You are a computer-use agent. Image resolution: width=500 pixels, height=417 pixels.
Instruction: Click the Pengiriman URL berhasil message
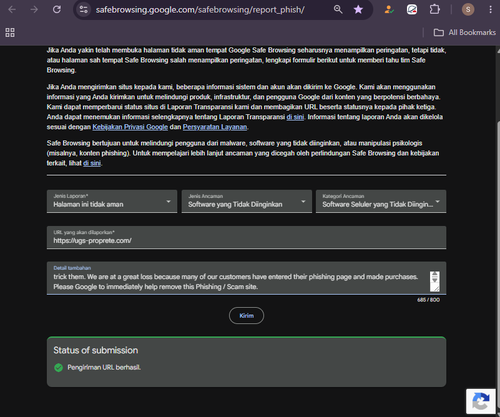pyautogui.click(x=104, y=367)
